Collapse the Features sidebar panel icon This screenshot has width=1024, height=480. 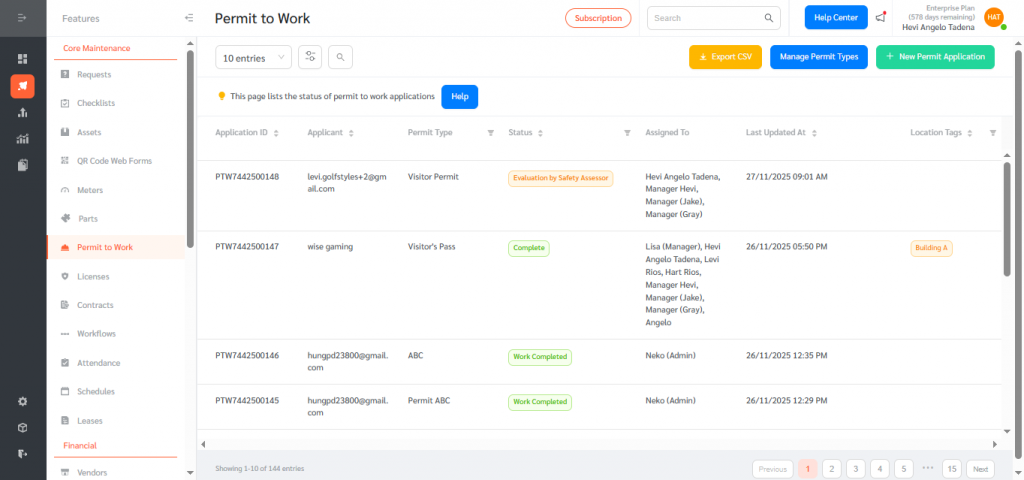coord(189,18)
